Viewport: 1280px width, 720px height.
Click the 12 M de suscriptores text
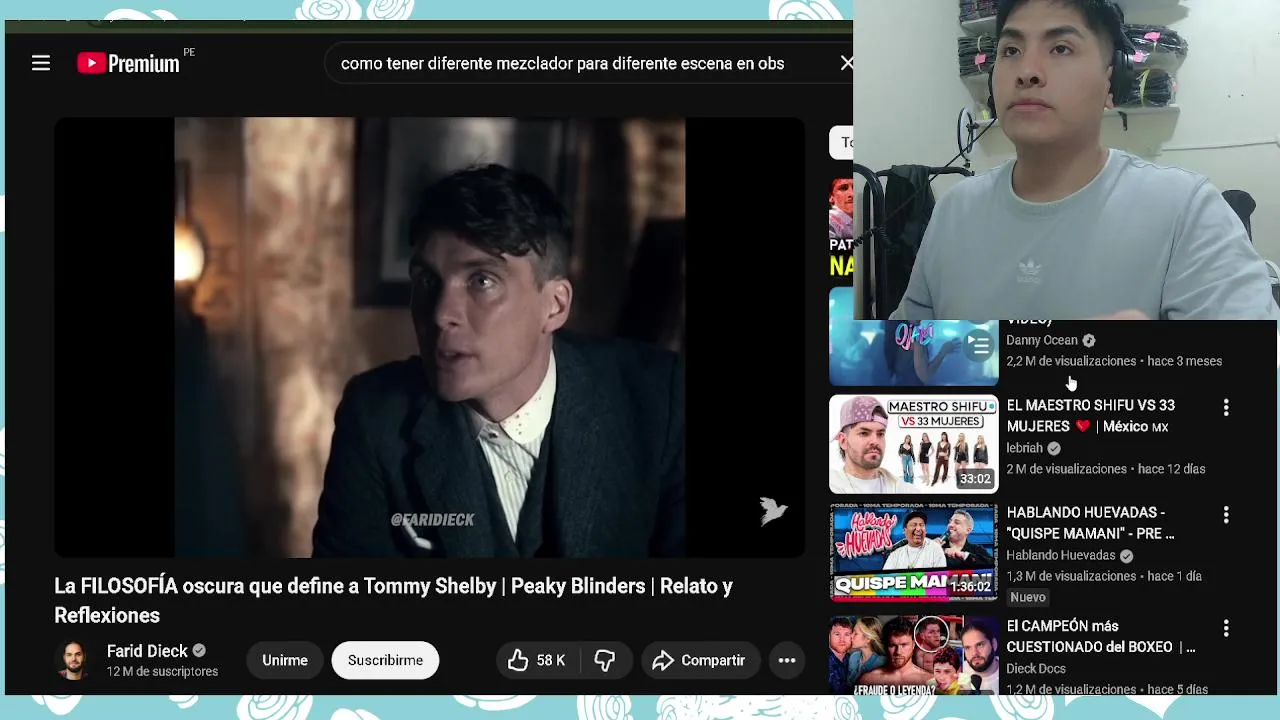point(162,671)
